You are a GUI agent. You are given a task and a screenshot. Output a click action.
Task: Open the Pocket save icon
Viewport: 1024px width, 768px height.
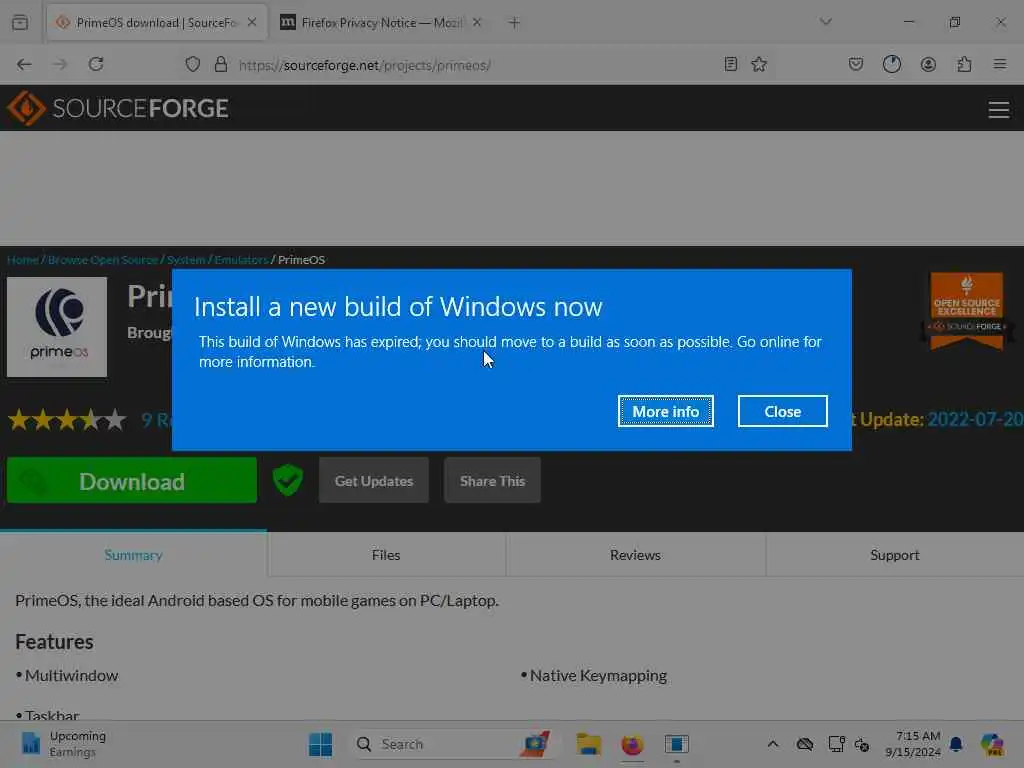[x=856, y=64]
